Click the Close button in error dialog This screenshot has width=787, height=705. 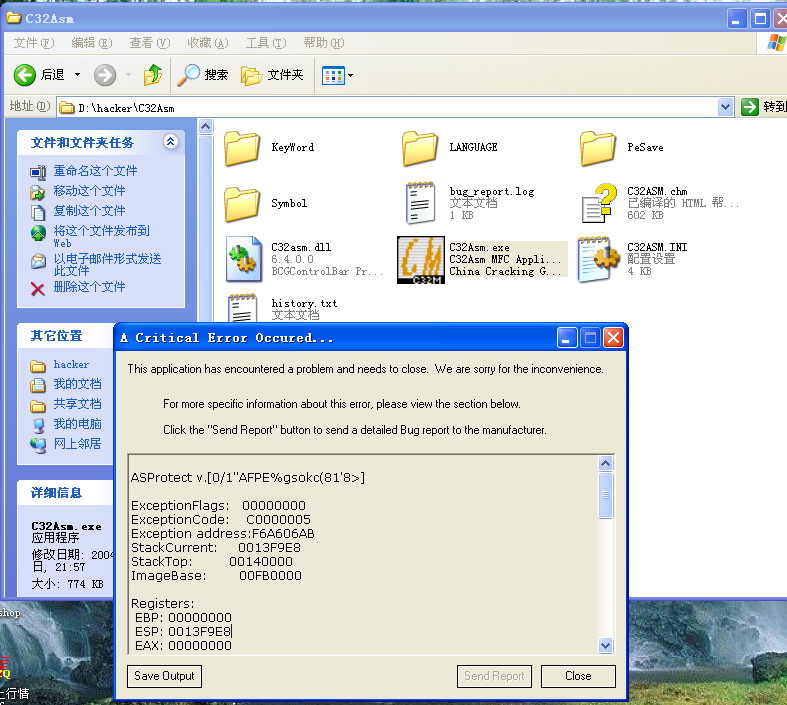pos(578,676)
